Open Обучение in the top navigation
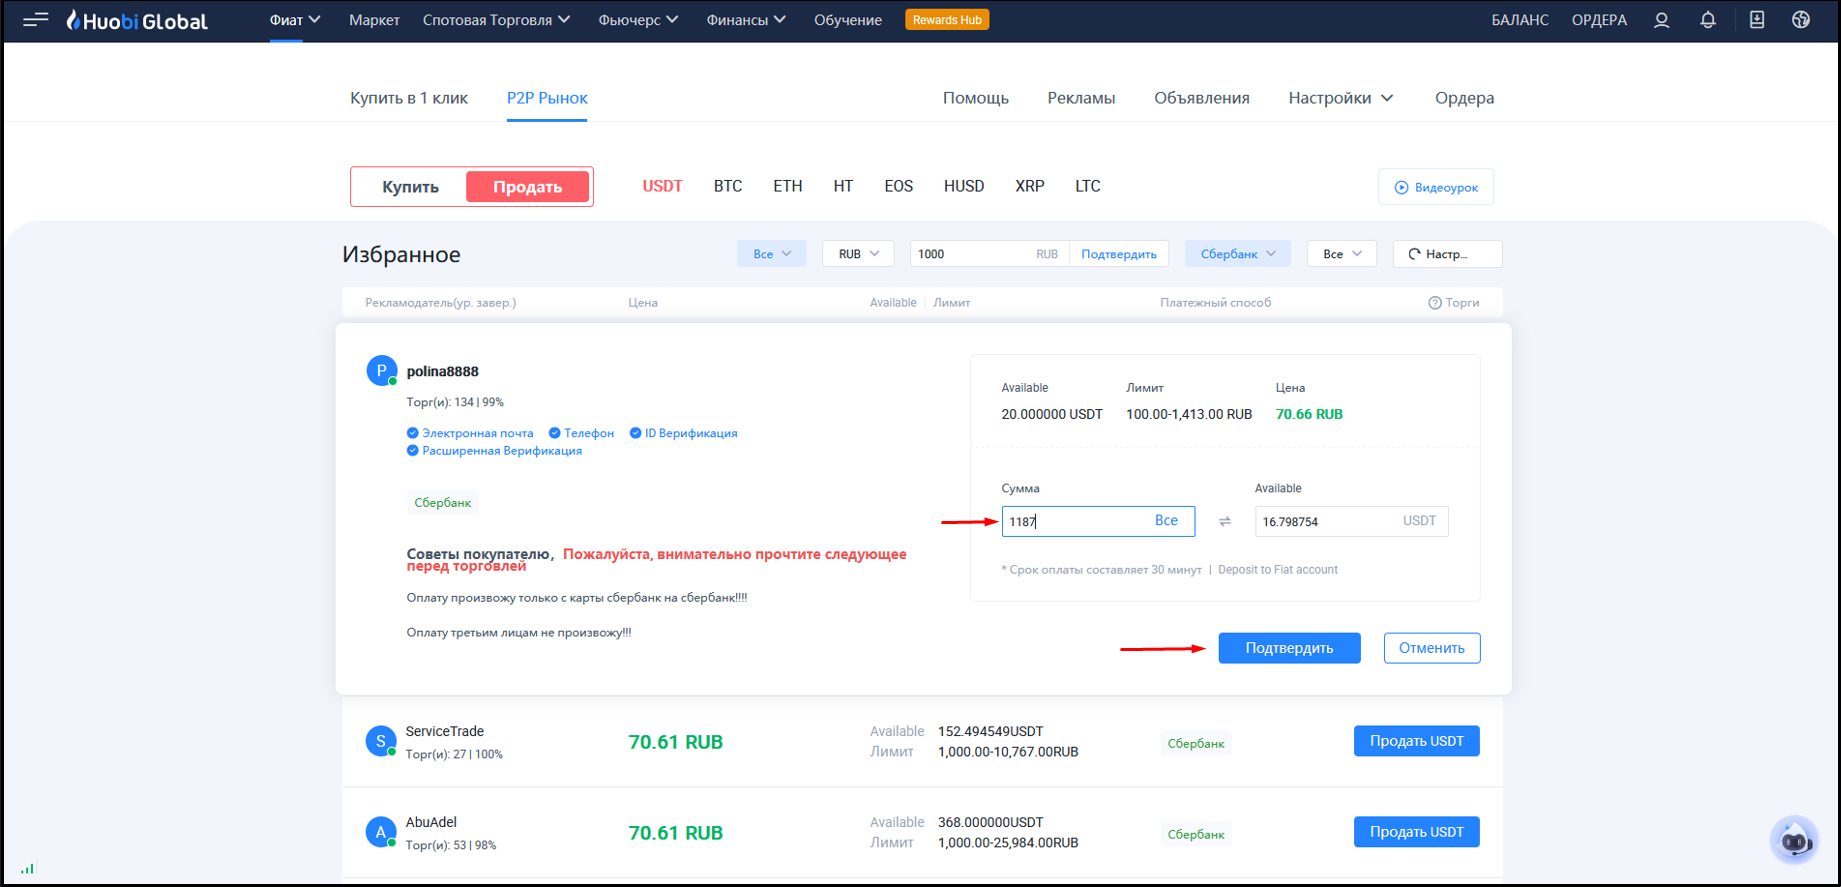Screen dimensions: 1841x887 coord(848,20)
